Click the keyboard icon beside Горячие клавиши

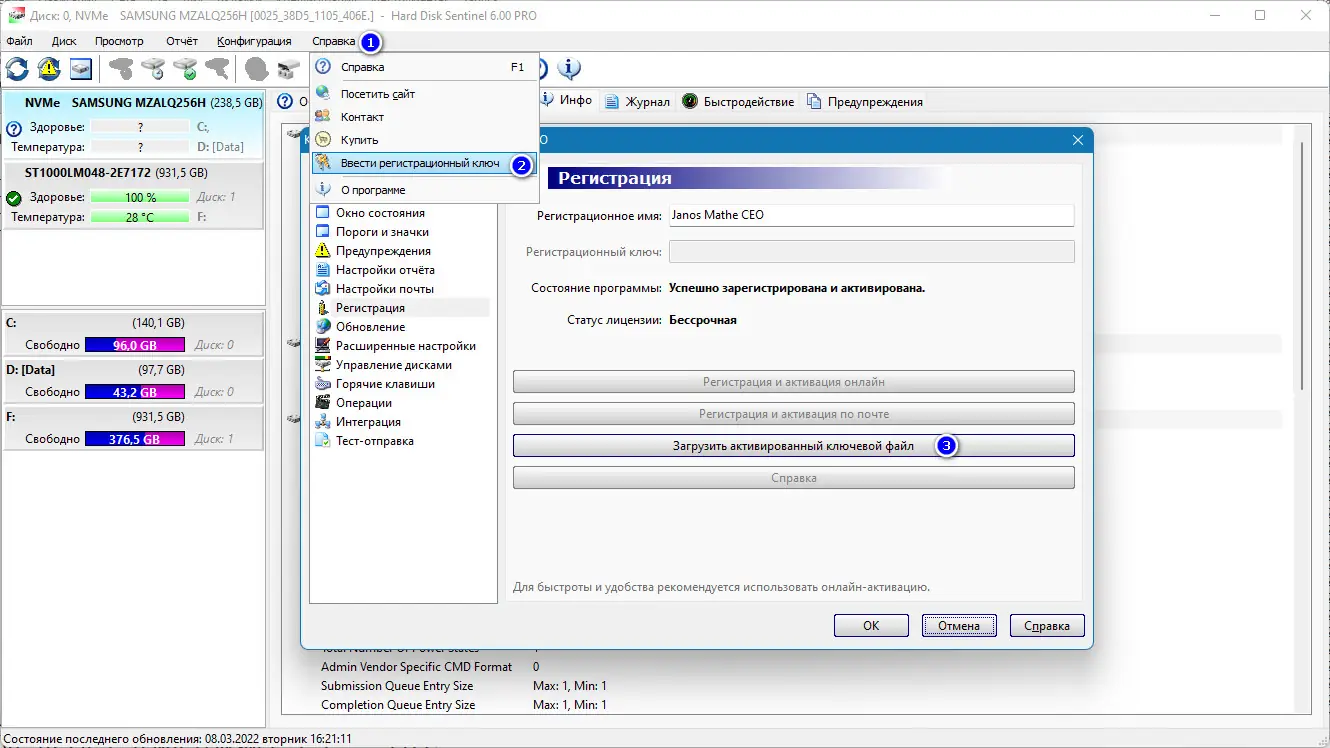pyautogui.click(x=323, y=383)
